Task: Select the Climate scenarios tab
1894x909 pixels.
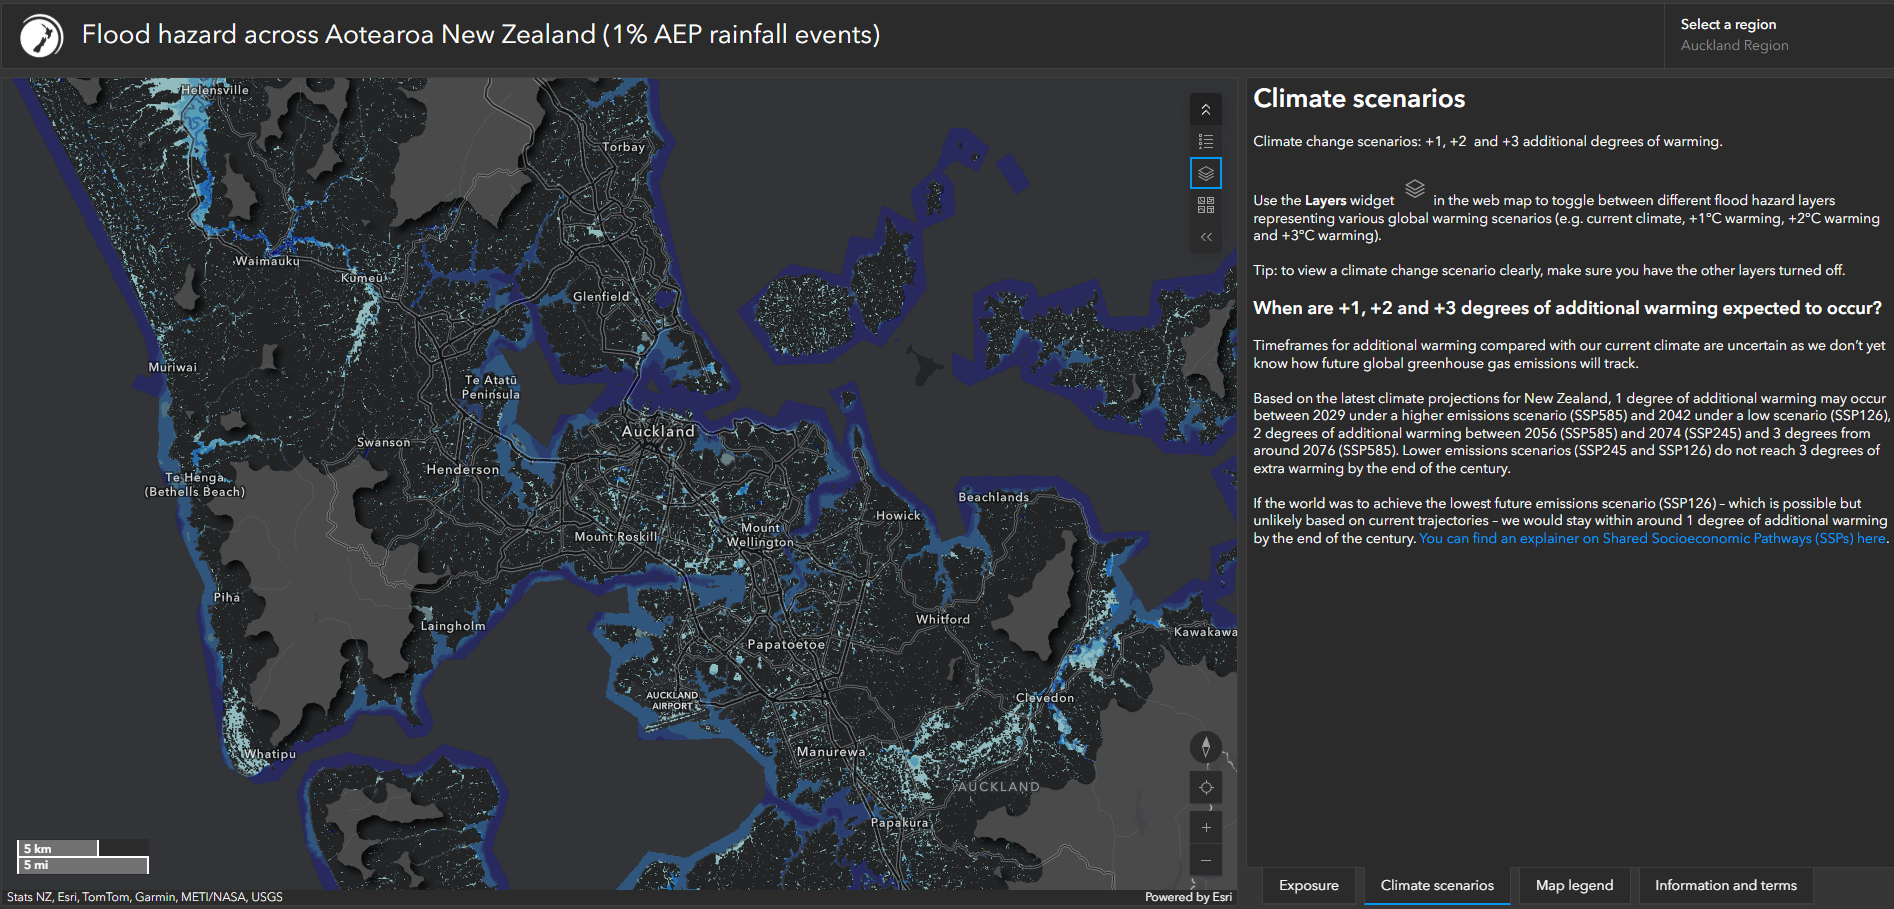Action: coord(1437,886)
